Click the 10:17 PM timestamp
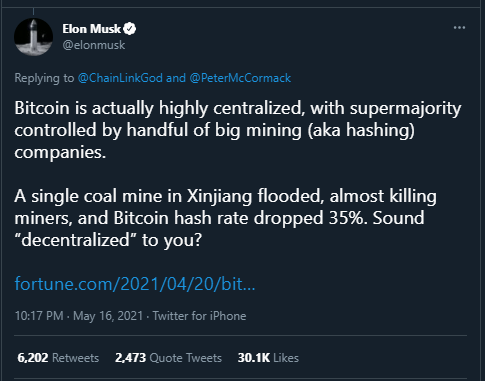 [x=39, y=316]
